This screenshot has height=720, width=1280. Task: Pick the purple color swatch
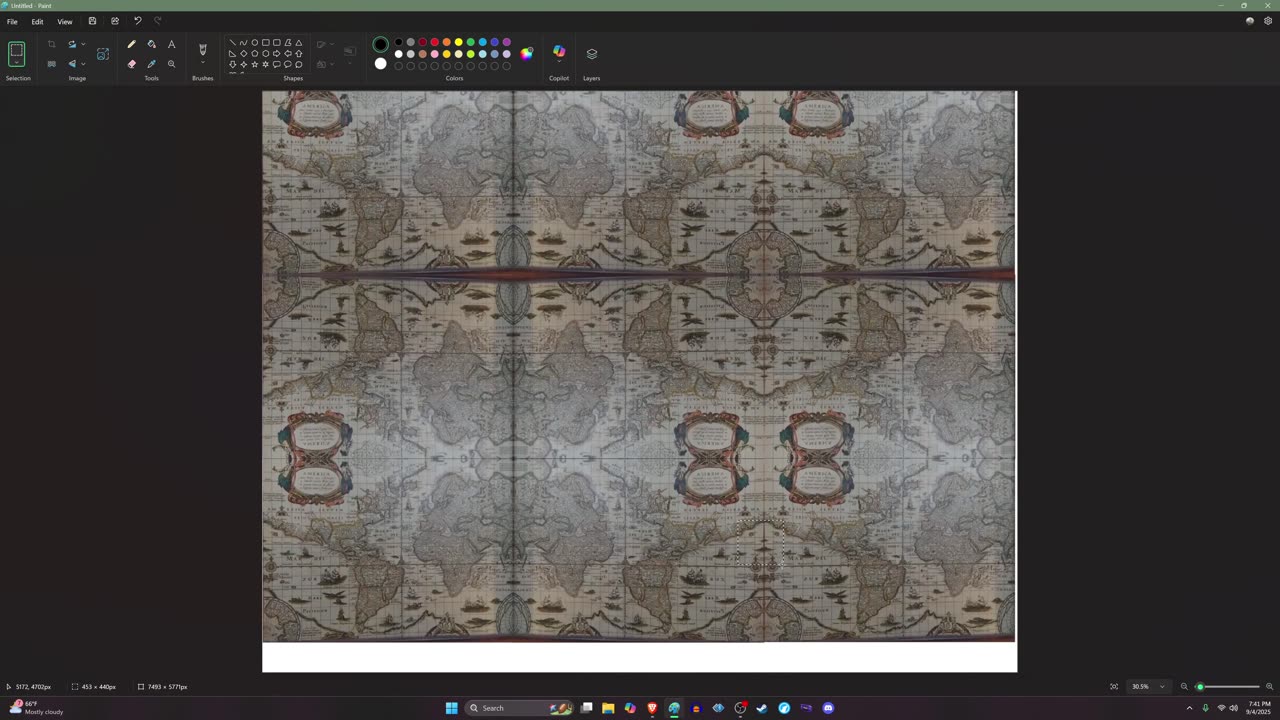click(x=506, y=42)
